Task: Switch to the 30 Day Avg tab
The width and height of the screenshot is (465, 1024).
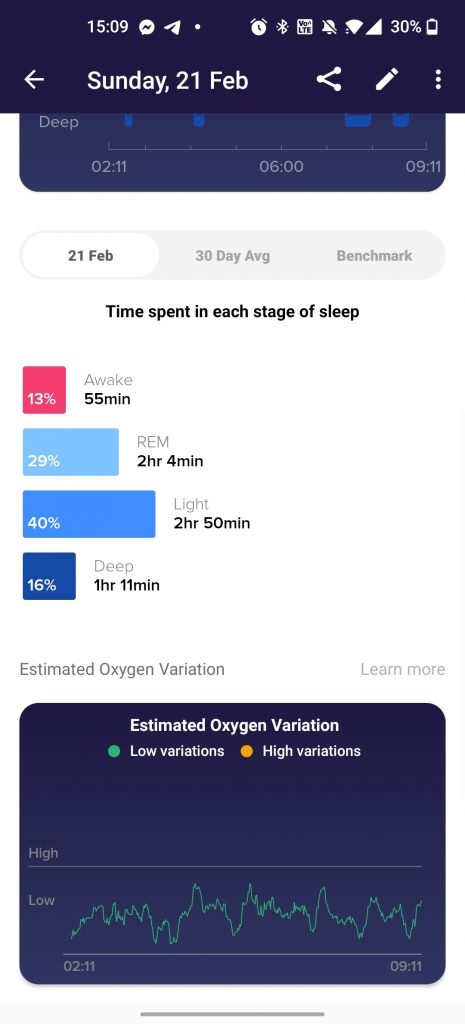Action: click(x=232, y=255)
